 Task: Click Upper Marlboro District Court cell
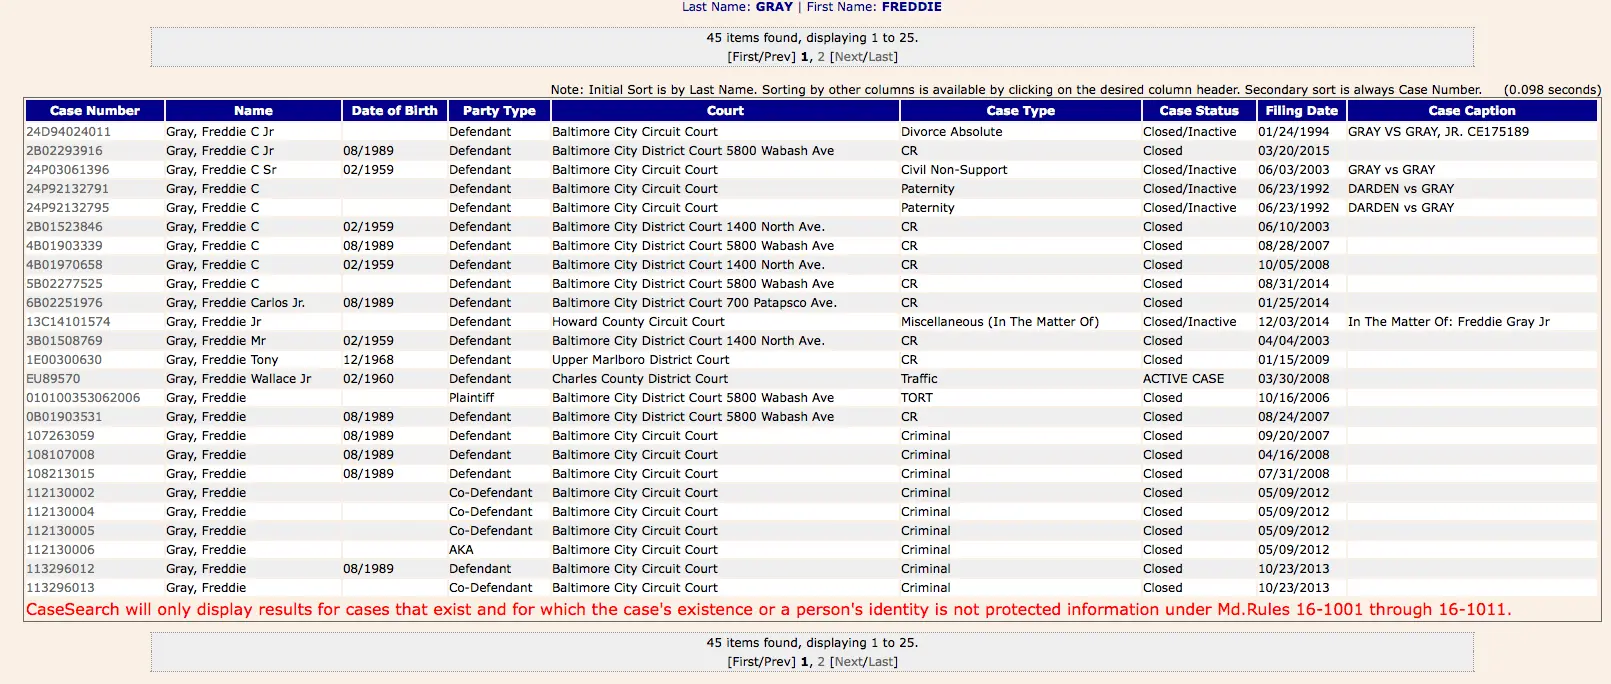(641, 360)
